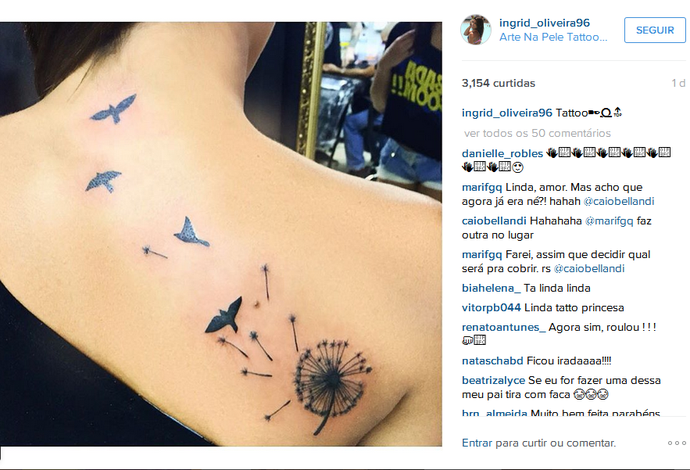Open ingrid_oliveira96 profile avatar picture
The width and height of the screenshot is (690, 470).
[475, 29]
